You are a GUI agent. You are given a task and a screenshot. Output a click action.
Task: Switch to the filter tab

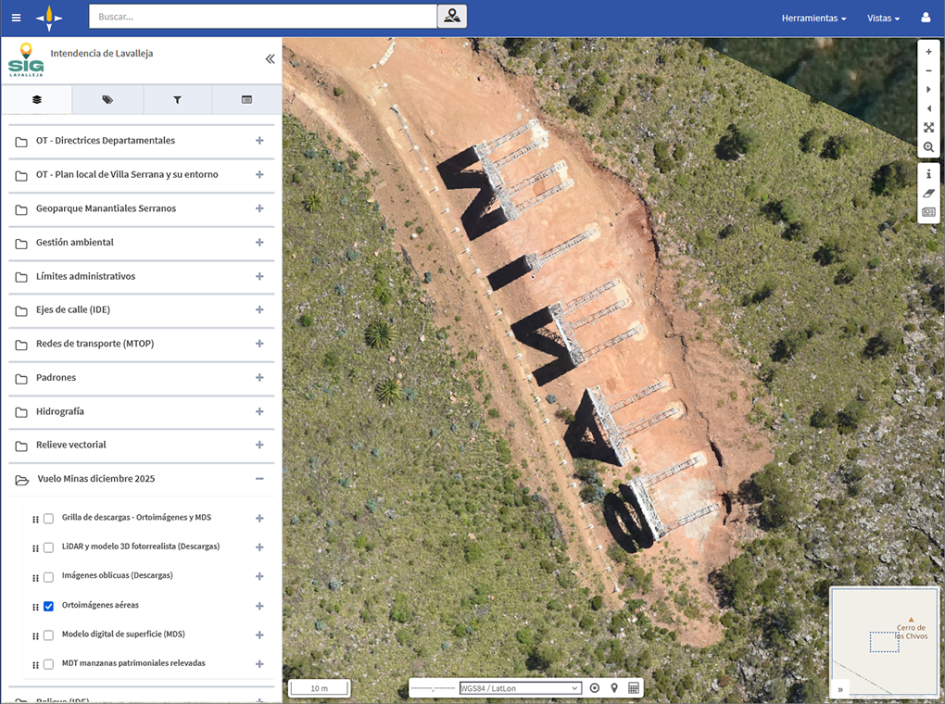177,99
